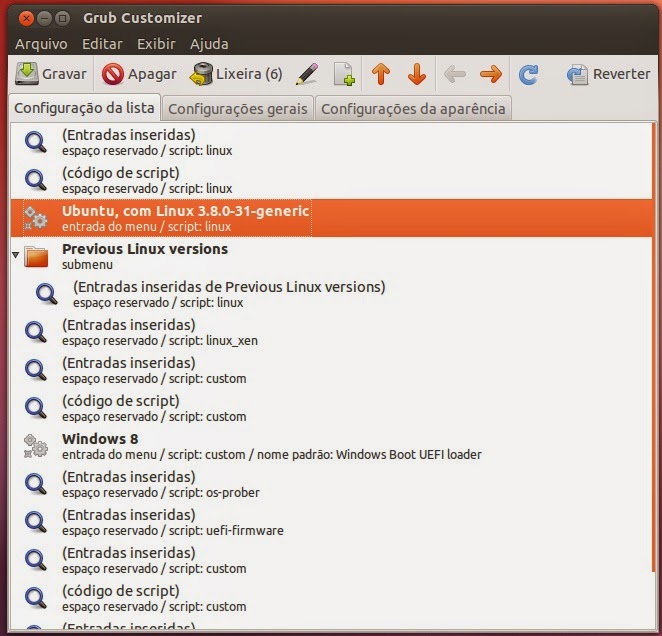Click magnifier icon of linux_xen row
662x636 pixels.
tap(36, 332)
